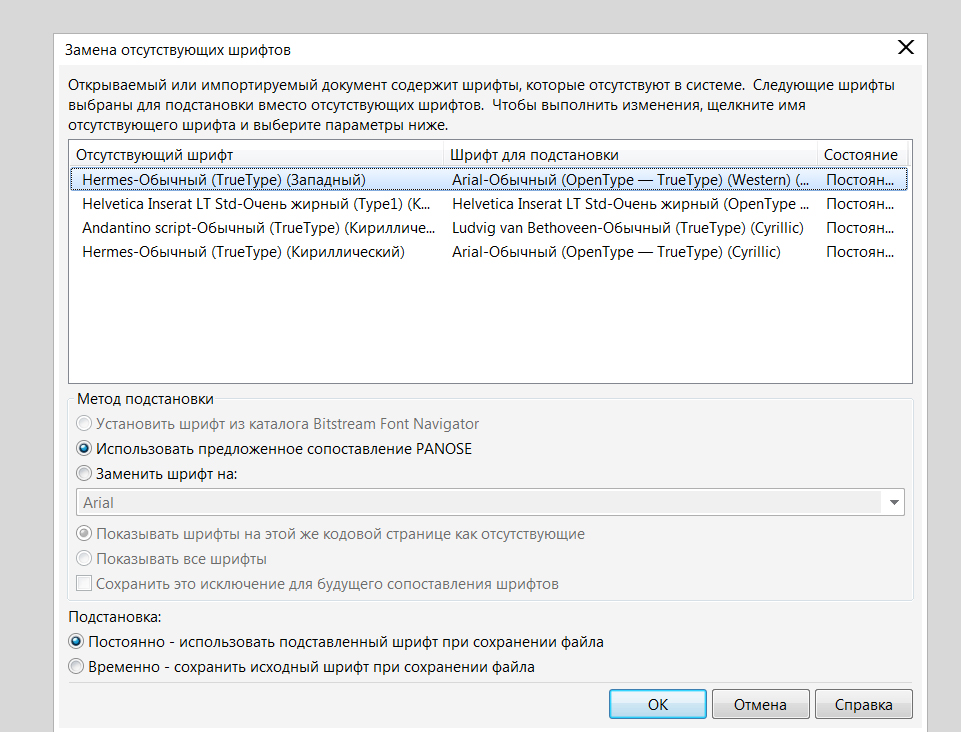
Task: Select Bitstream Font Navigator install option
Action: (84, 424)
